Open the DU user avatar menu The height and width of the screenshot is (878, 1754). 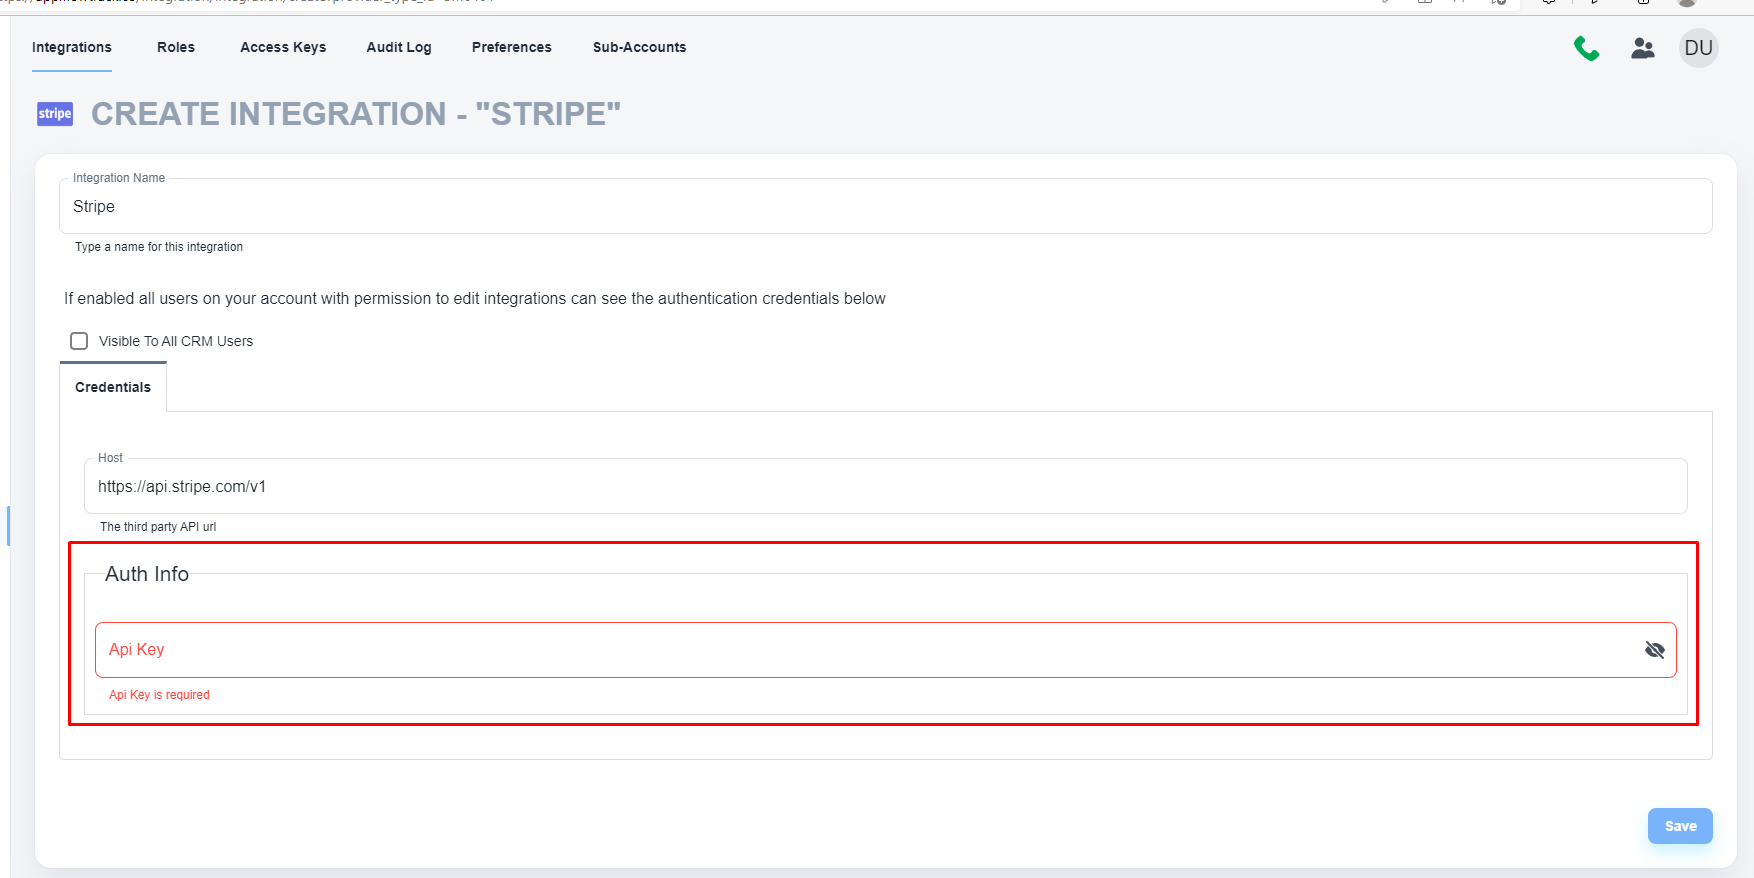1698,48
